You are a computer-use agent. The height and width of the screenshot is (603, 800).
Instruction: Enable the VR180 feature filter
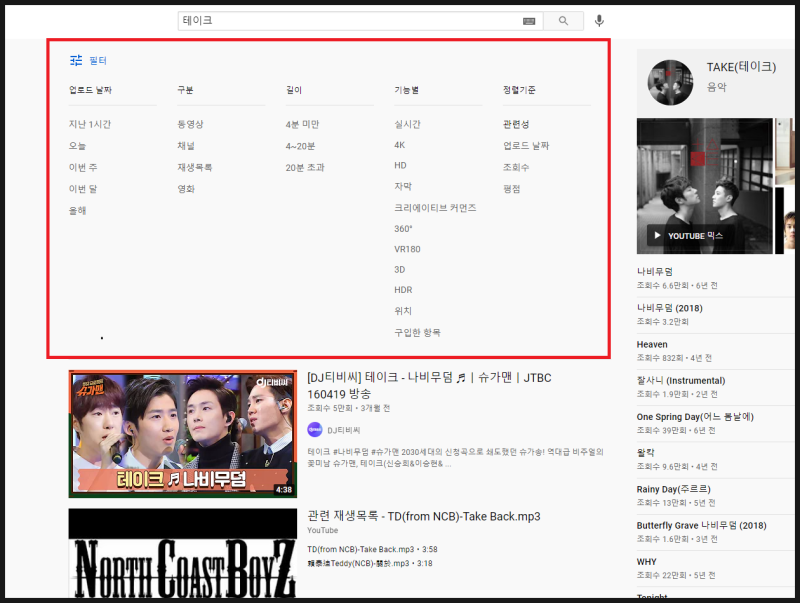tap(407, 249)
